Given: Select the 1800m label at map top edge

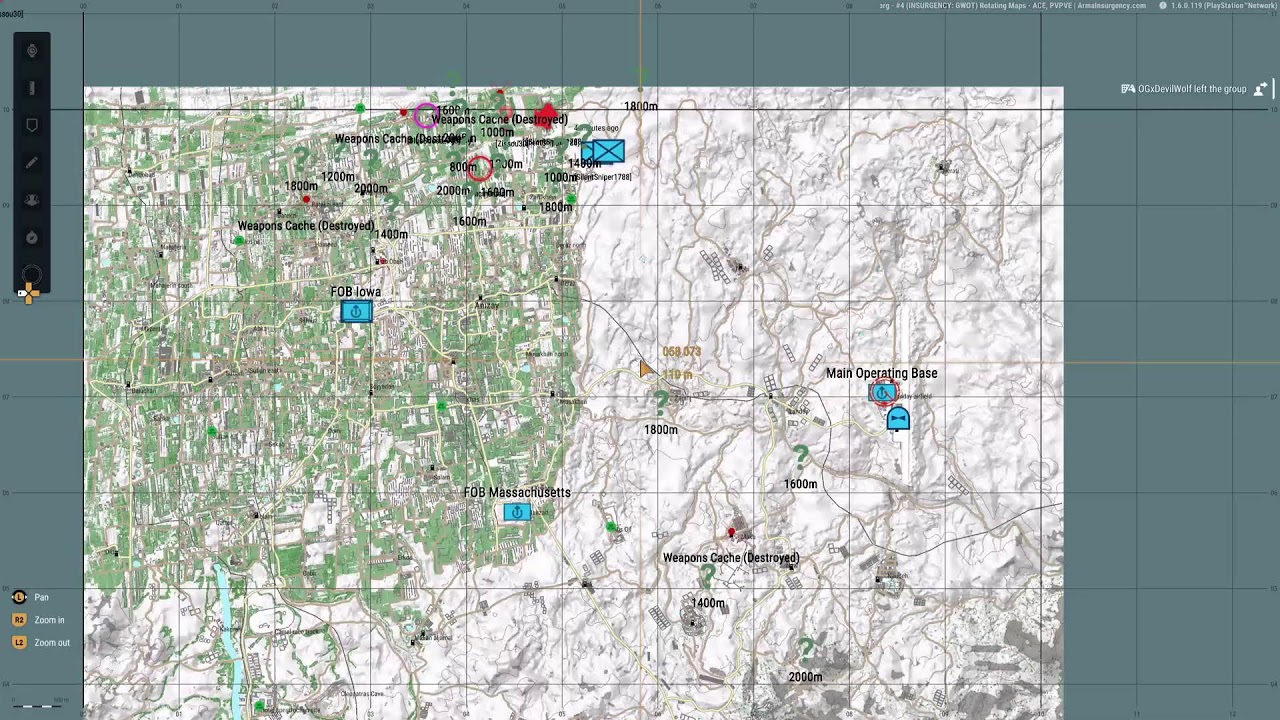Looking at the screenshot, I should point(641,106).
